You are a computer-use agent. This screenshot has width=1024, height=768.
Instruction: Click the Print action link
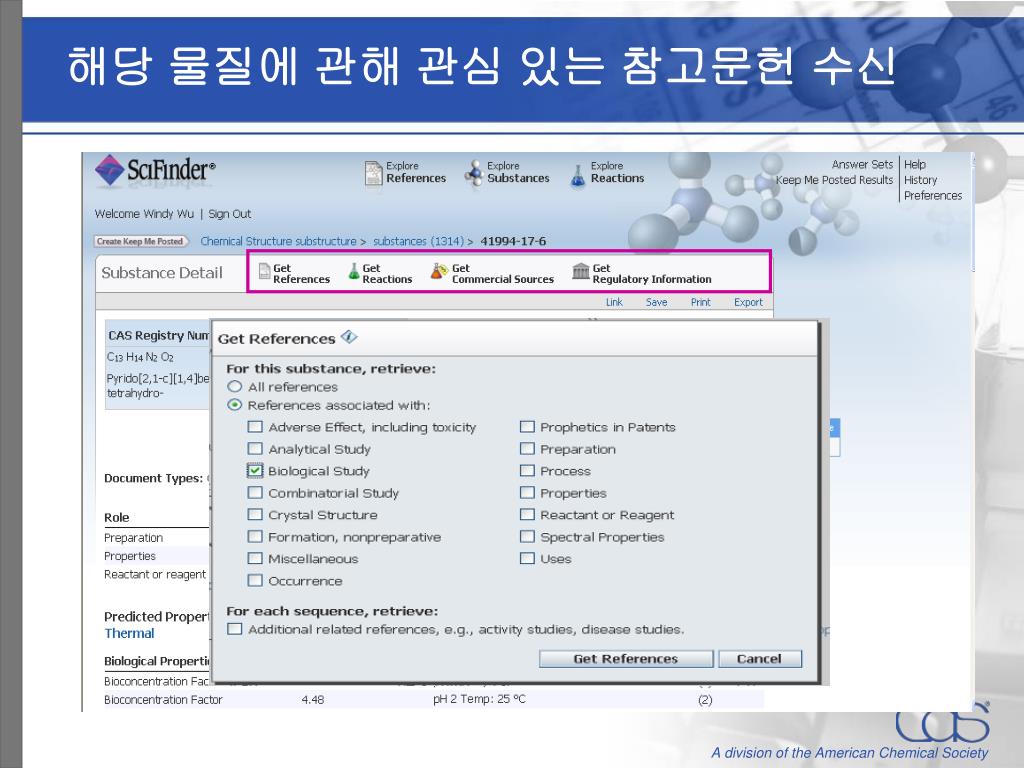tap(701, 302)
